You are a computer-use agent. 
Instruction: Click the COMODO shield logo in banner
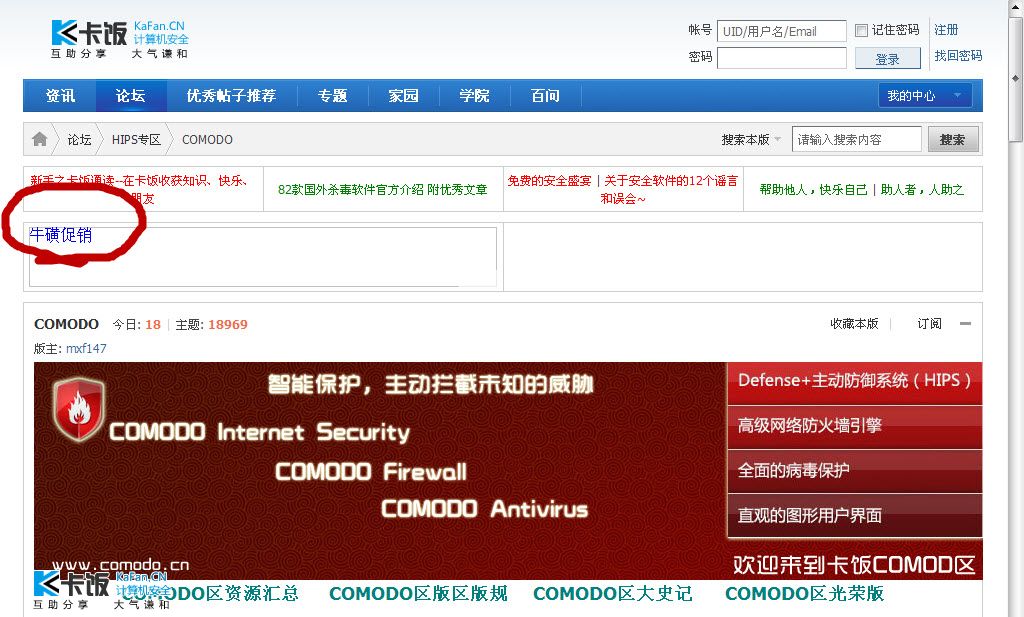tap(78, 409)
